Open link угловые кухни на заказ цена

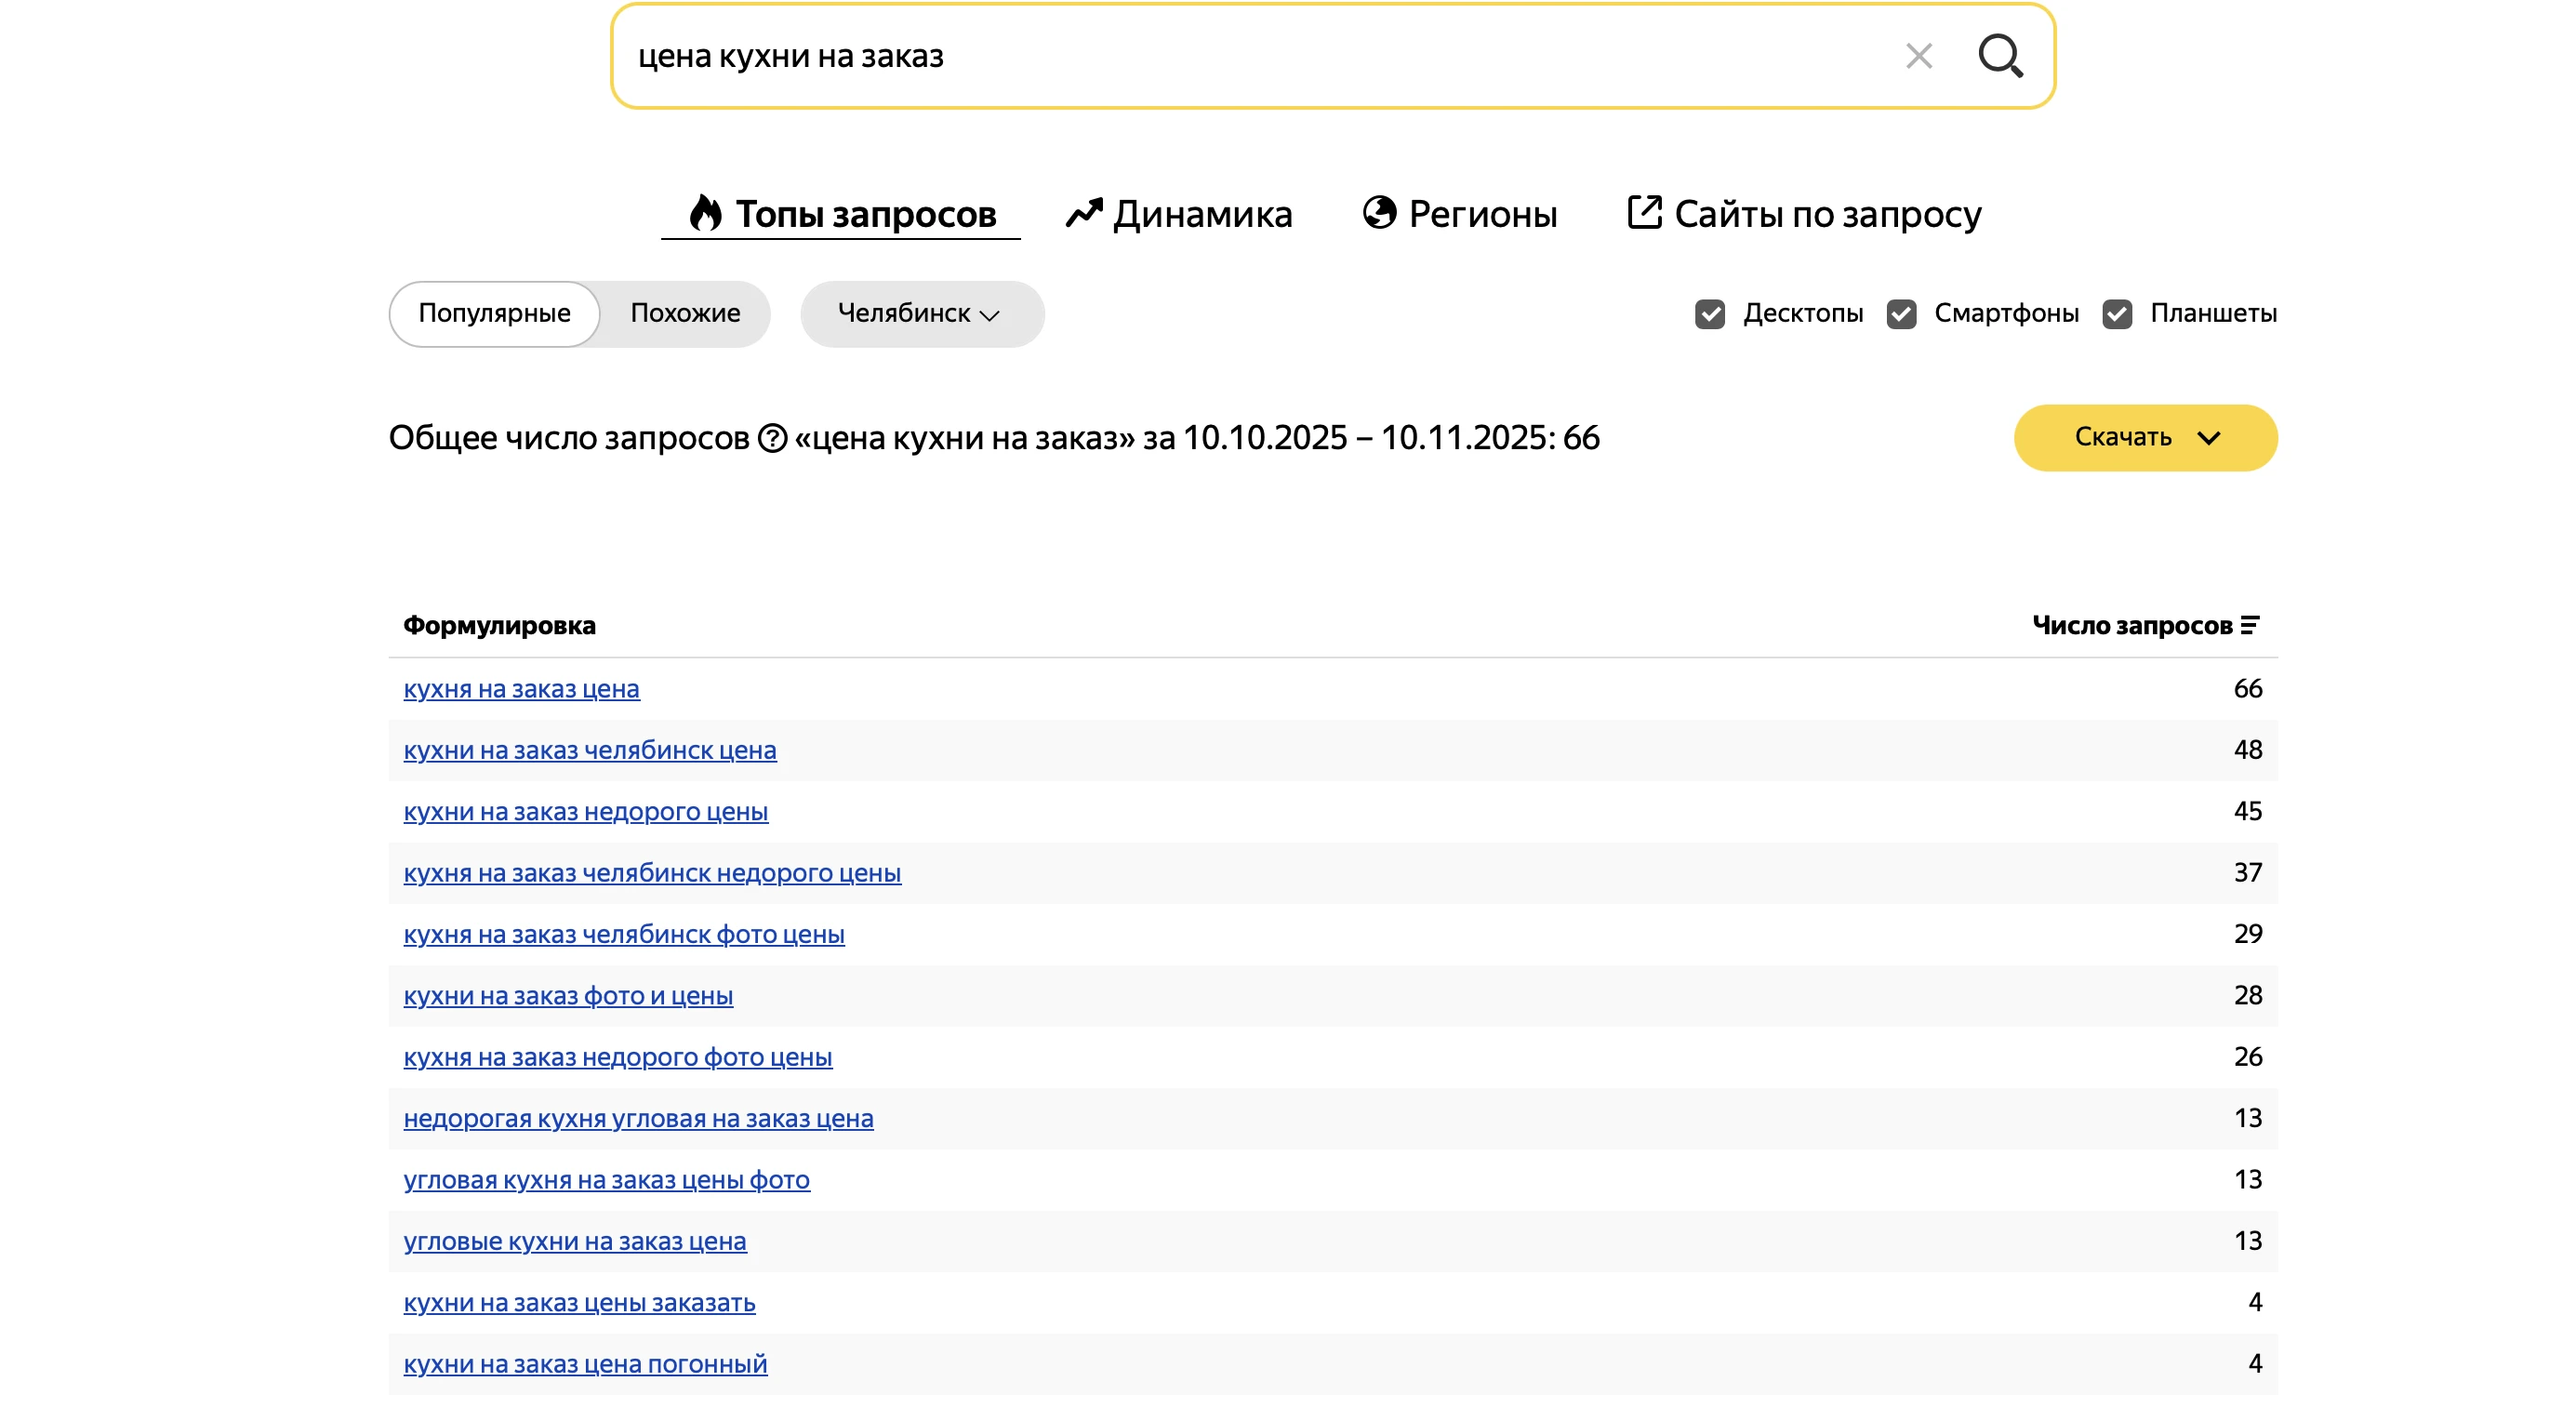coord(574,1241)
